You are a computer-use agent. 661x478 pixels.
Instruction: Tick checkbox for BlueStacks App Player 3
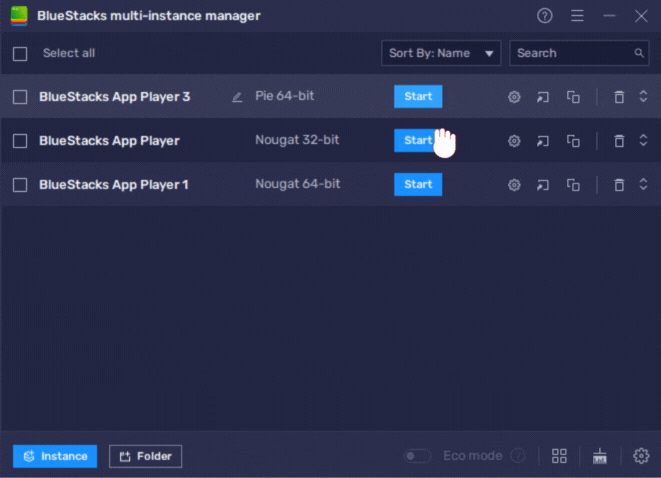pyautogui.click(x=20, y=97)
